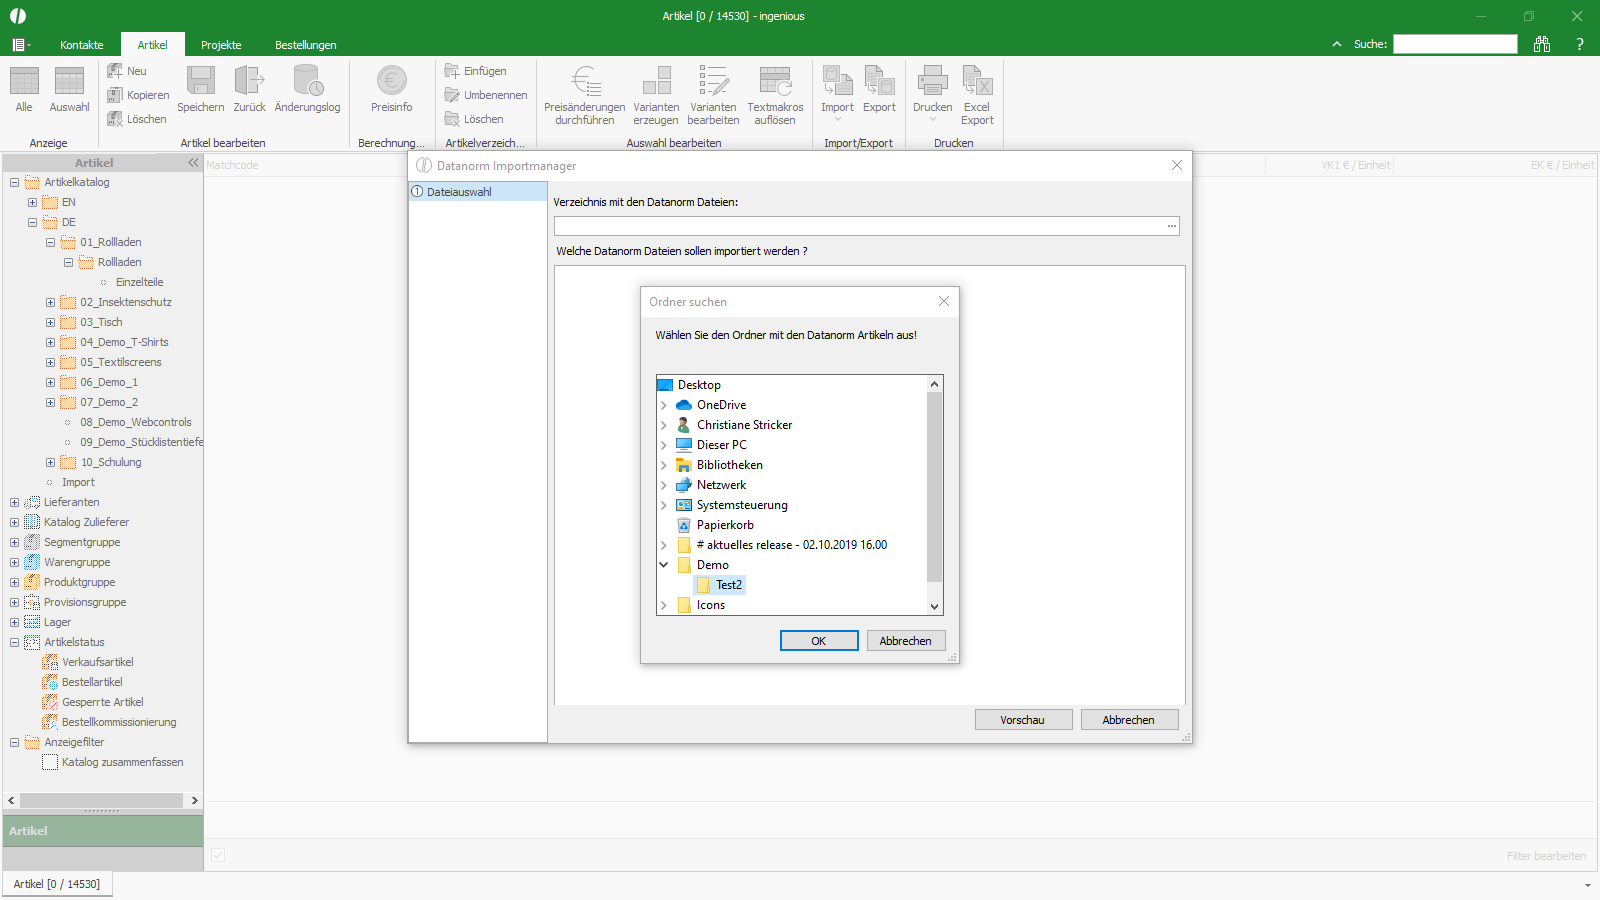
Task: Click the Datanorm directory path field
Action: click(859, 226)
